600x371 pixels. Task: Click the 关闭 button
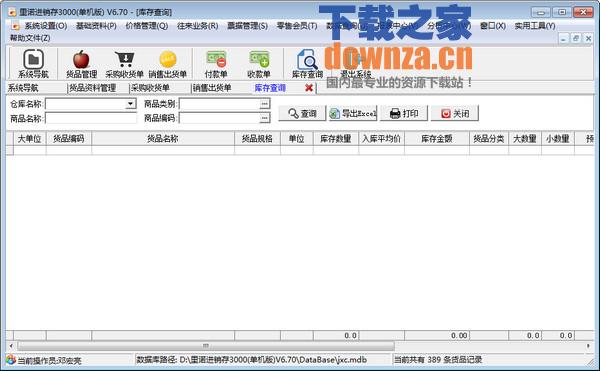pos(455,114)
